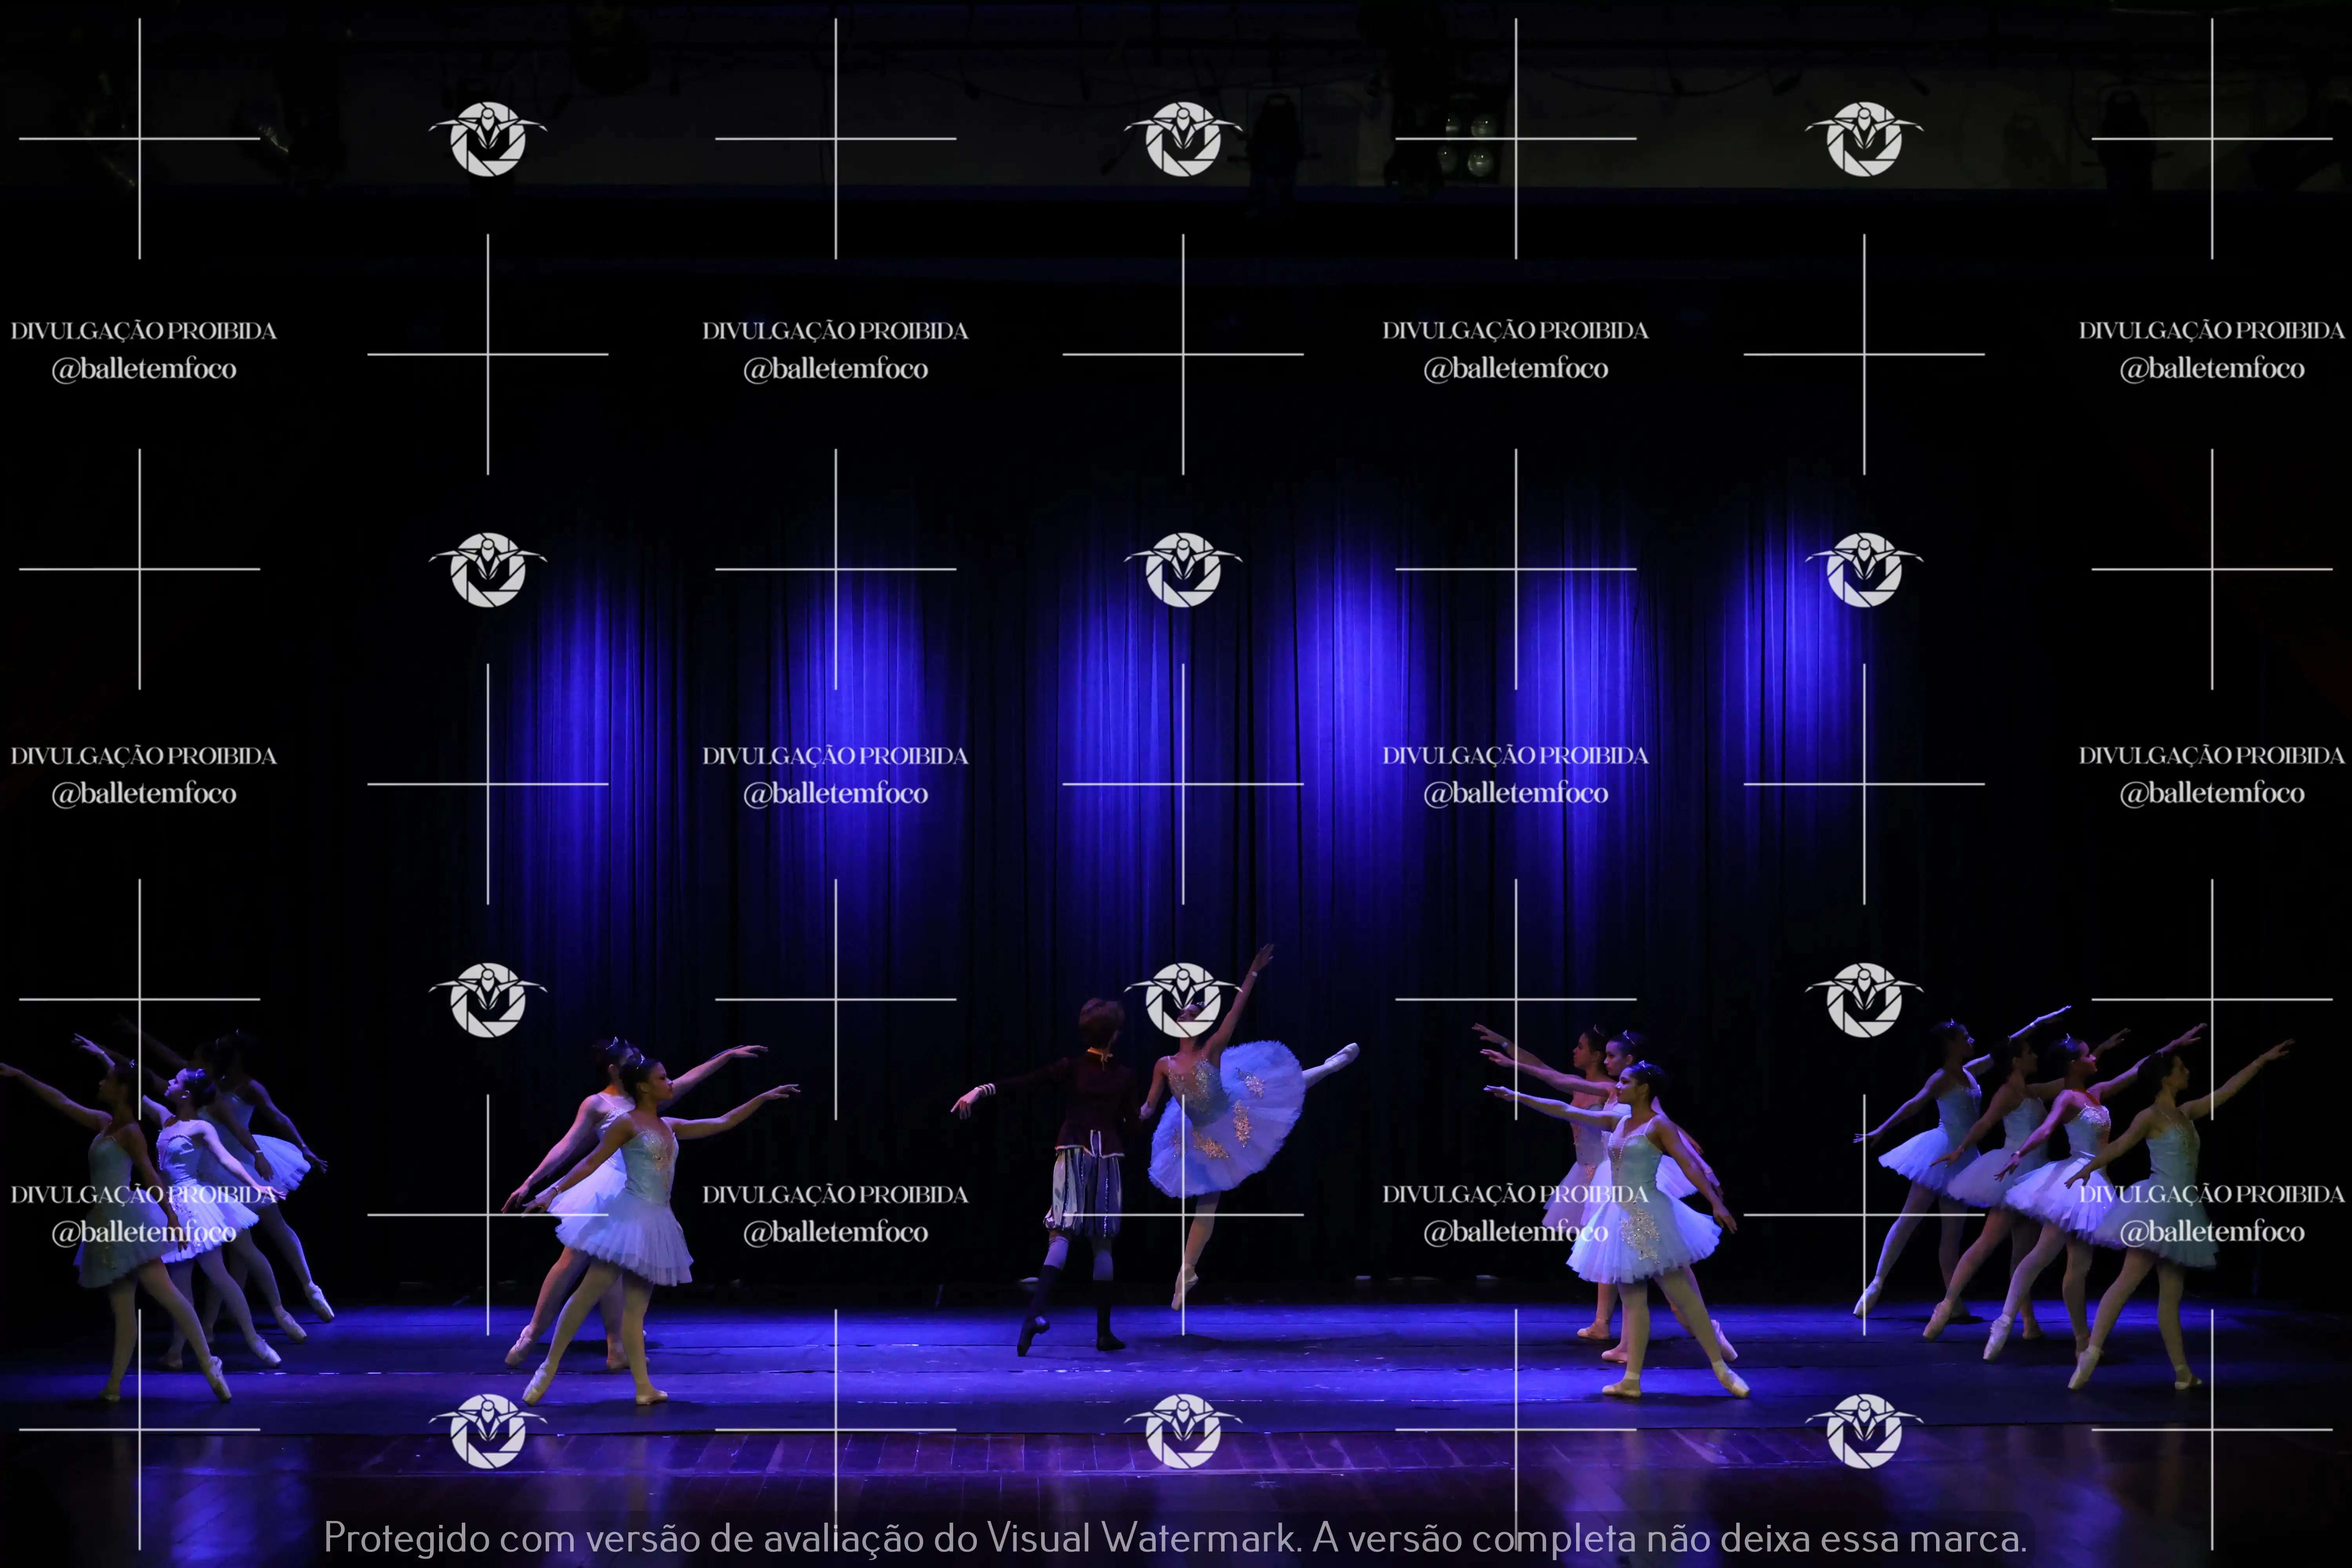Click the top-left DIVULGAÇÃO PROIBIDA text
This screenshot has width=2352, height=1568.
[143, 331]
